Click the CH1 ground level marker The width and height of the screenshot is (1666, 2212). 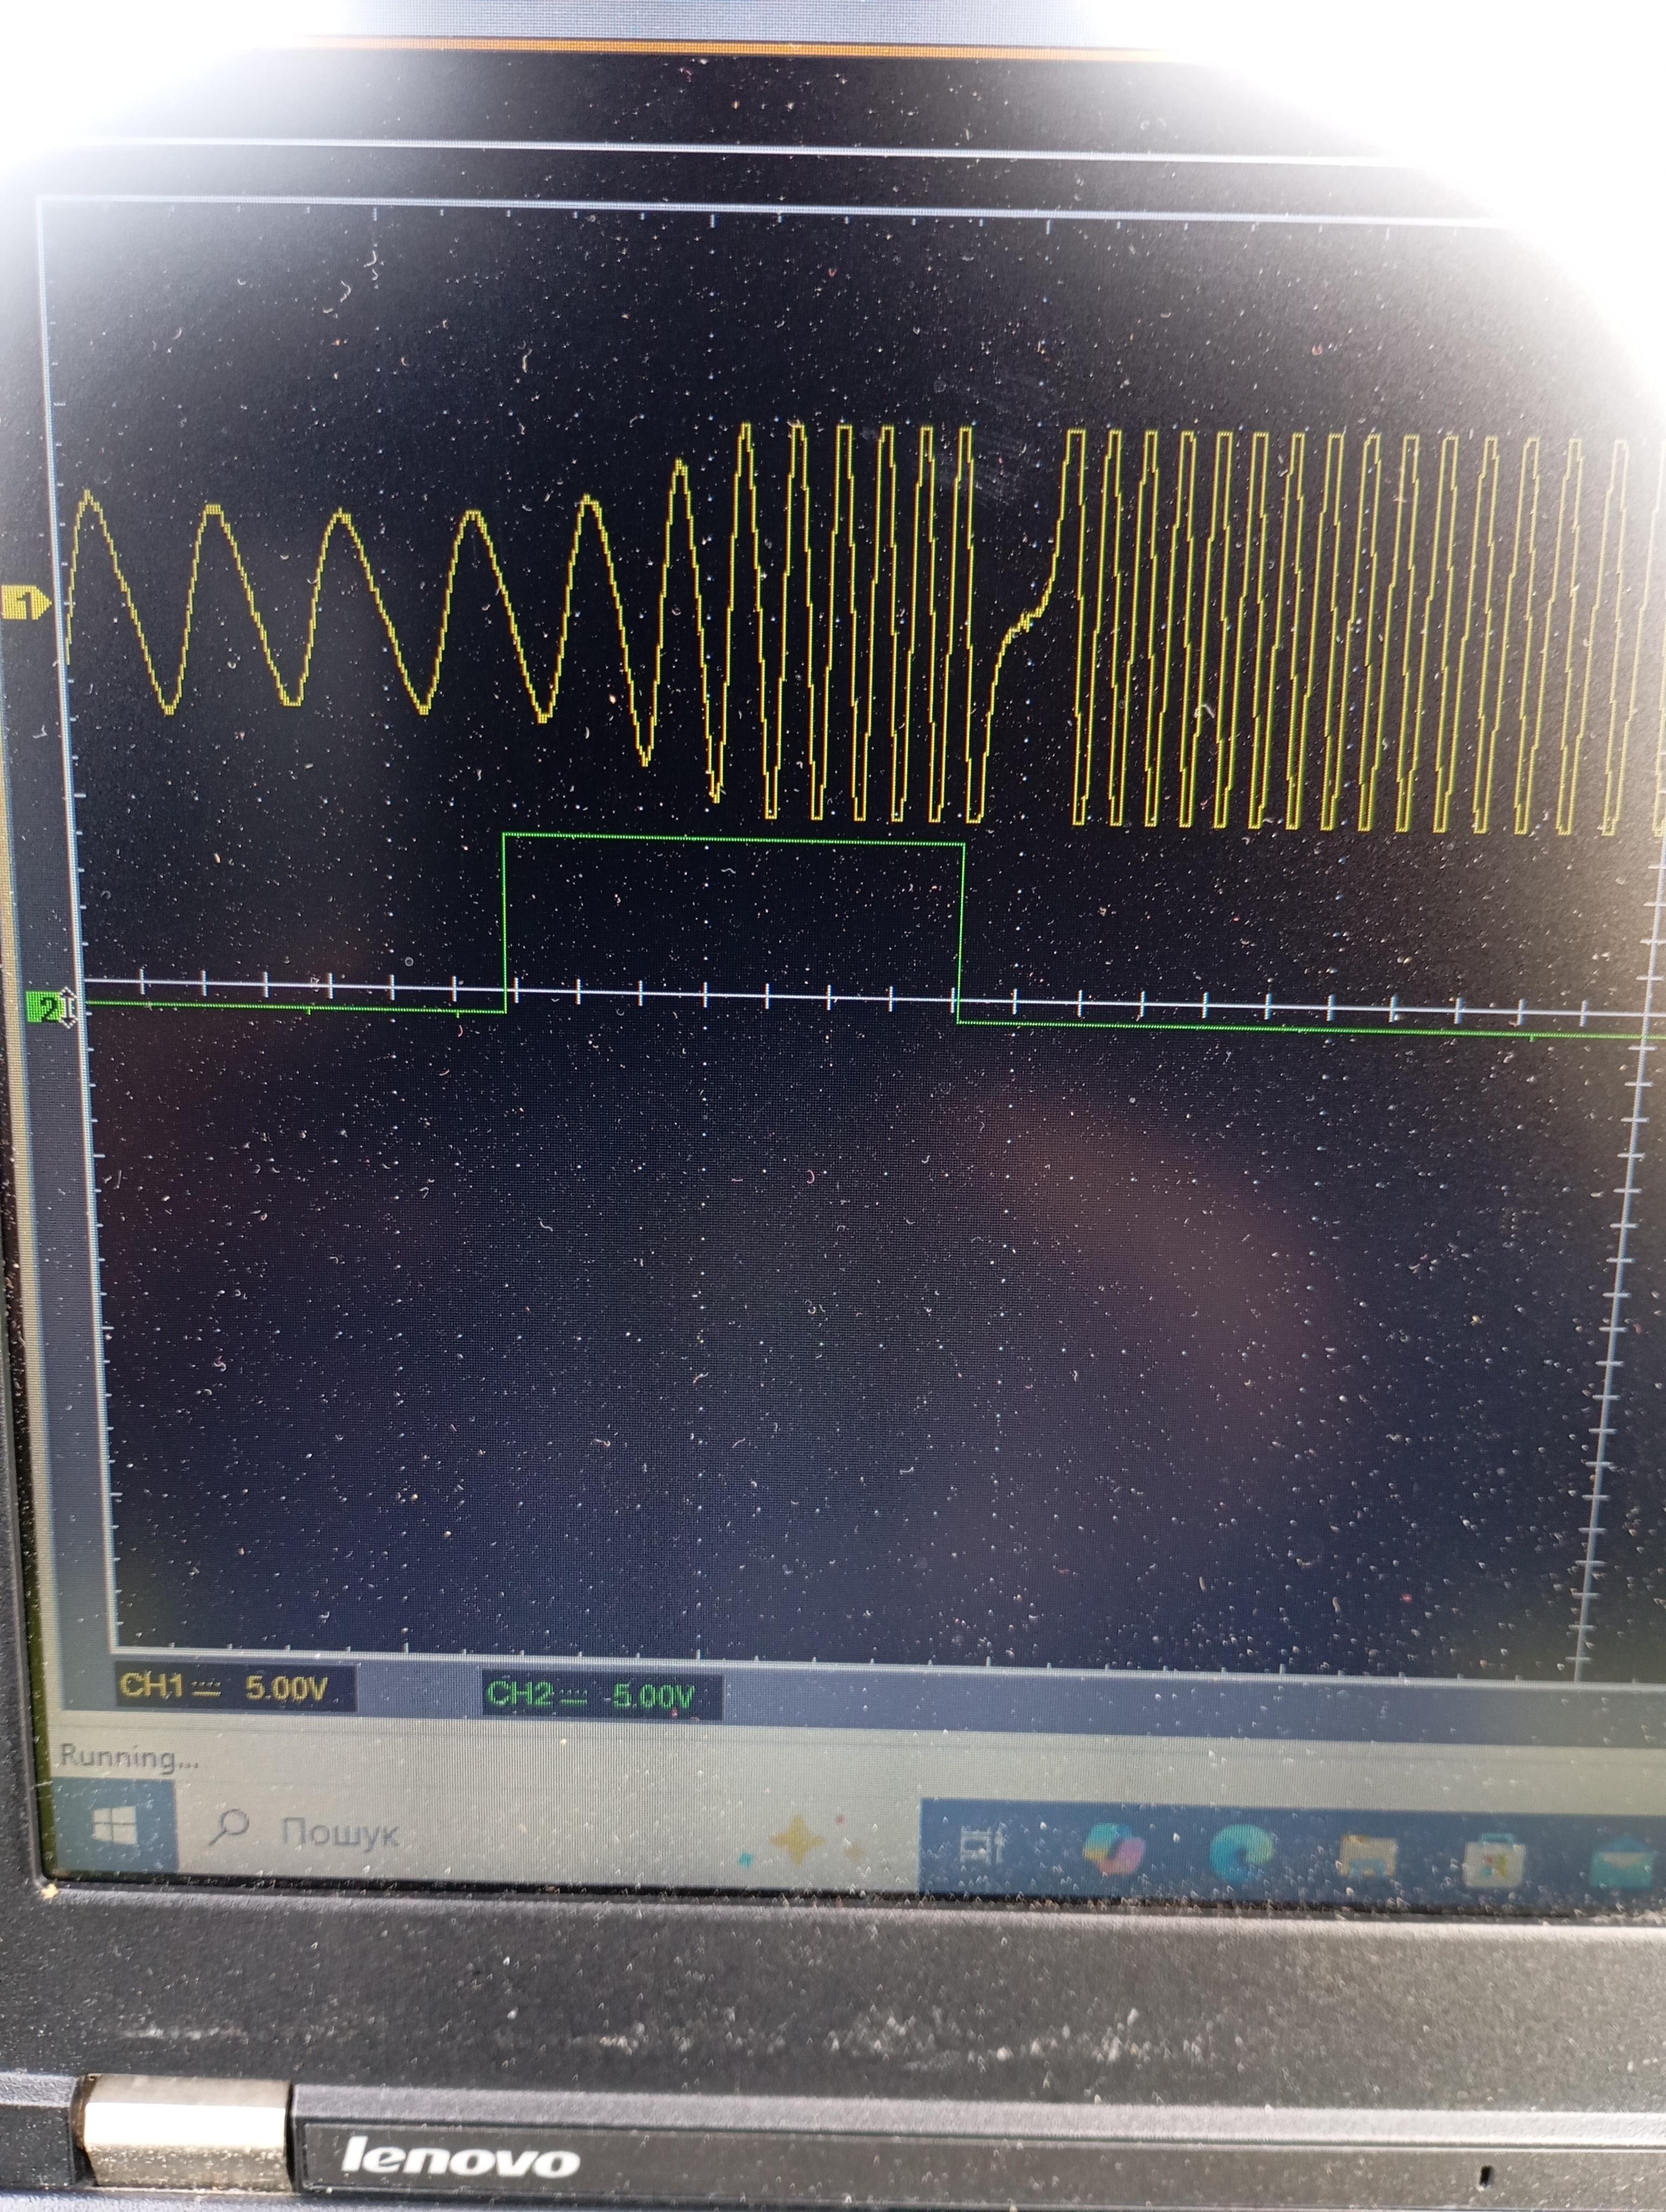coord(26,602)
